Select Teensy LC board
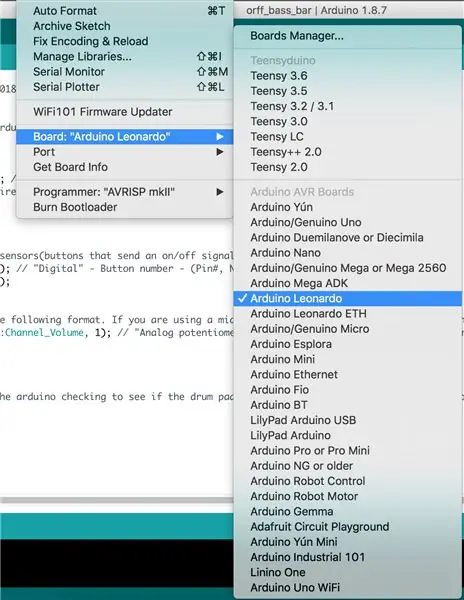 coord(348,137)
